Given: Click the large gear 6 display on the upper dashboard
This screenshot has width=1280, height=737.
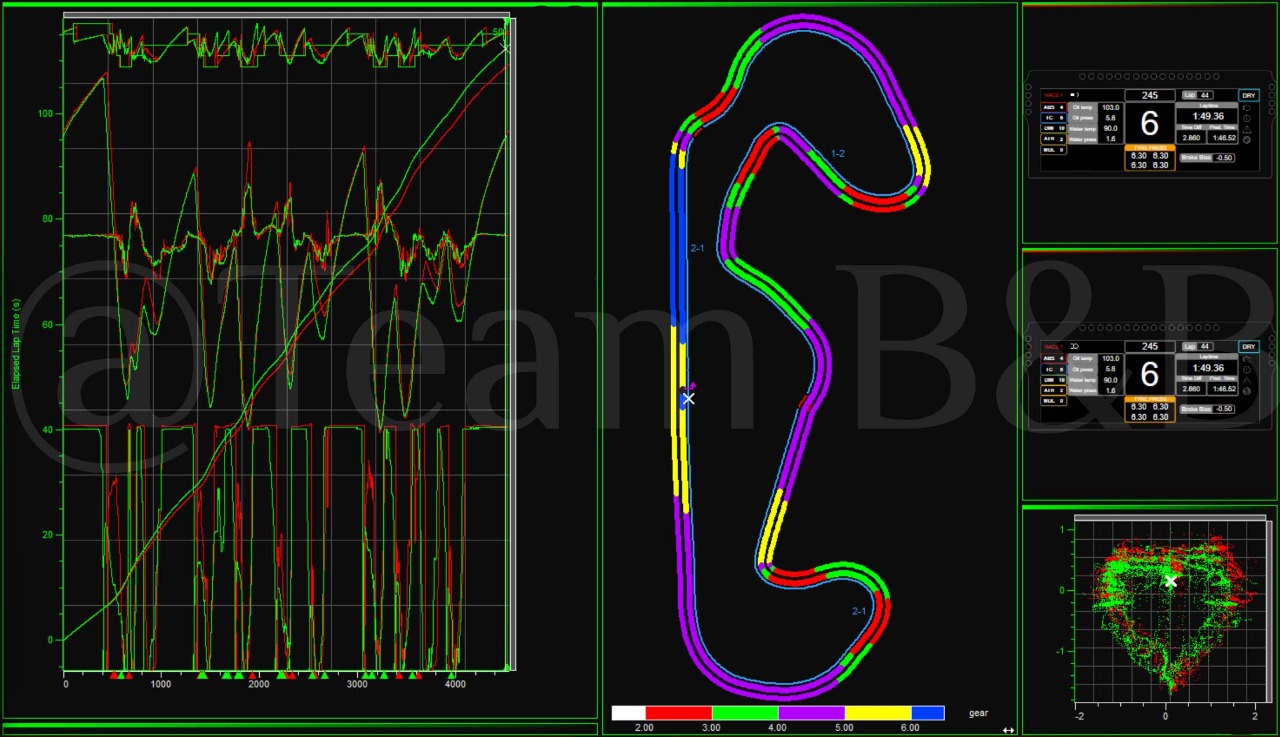Looking at the screenshot, I should coord(1150,123).
